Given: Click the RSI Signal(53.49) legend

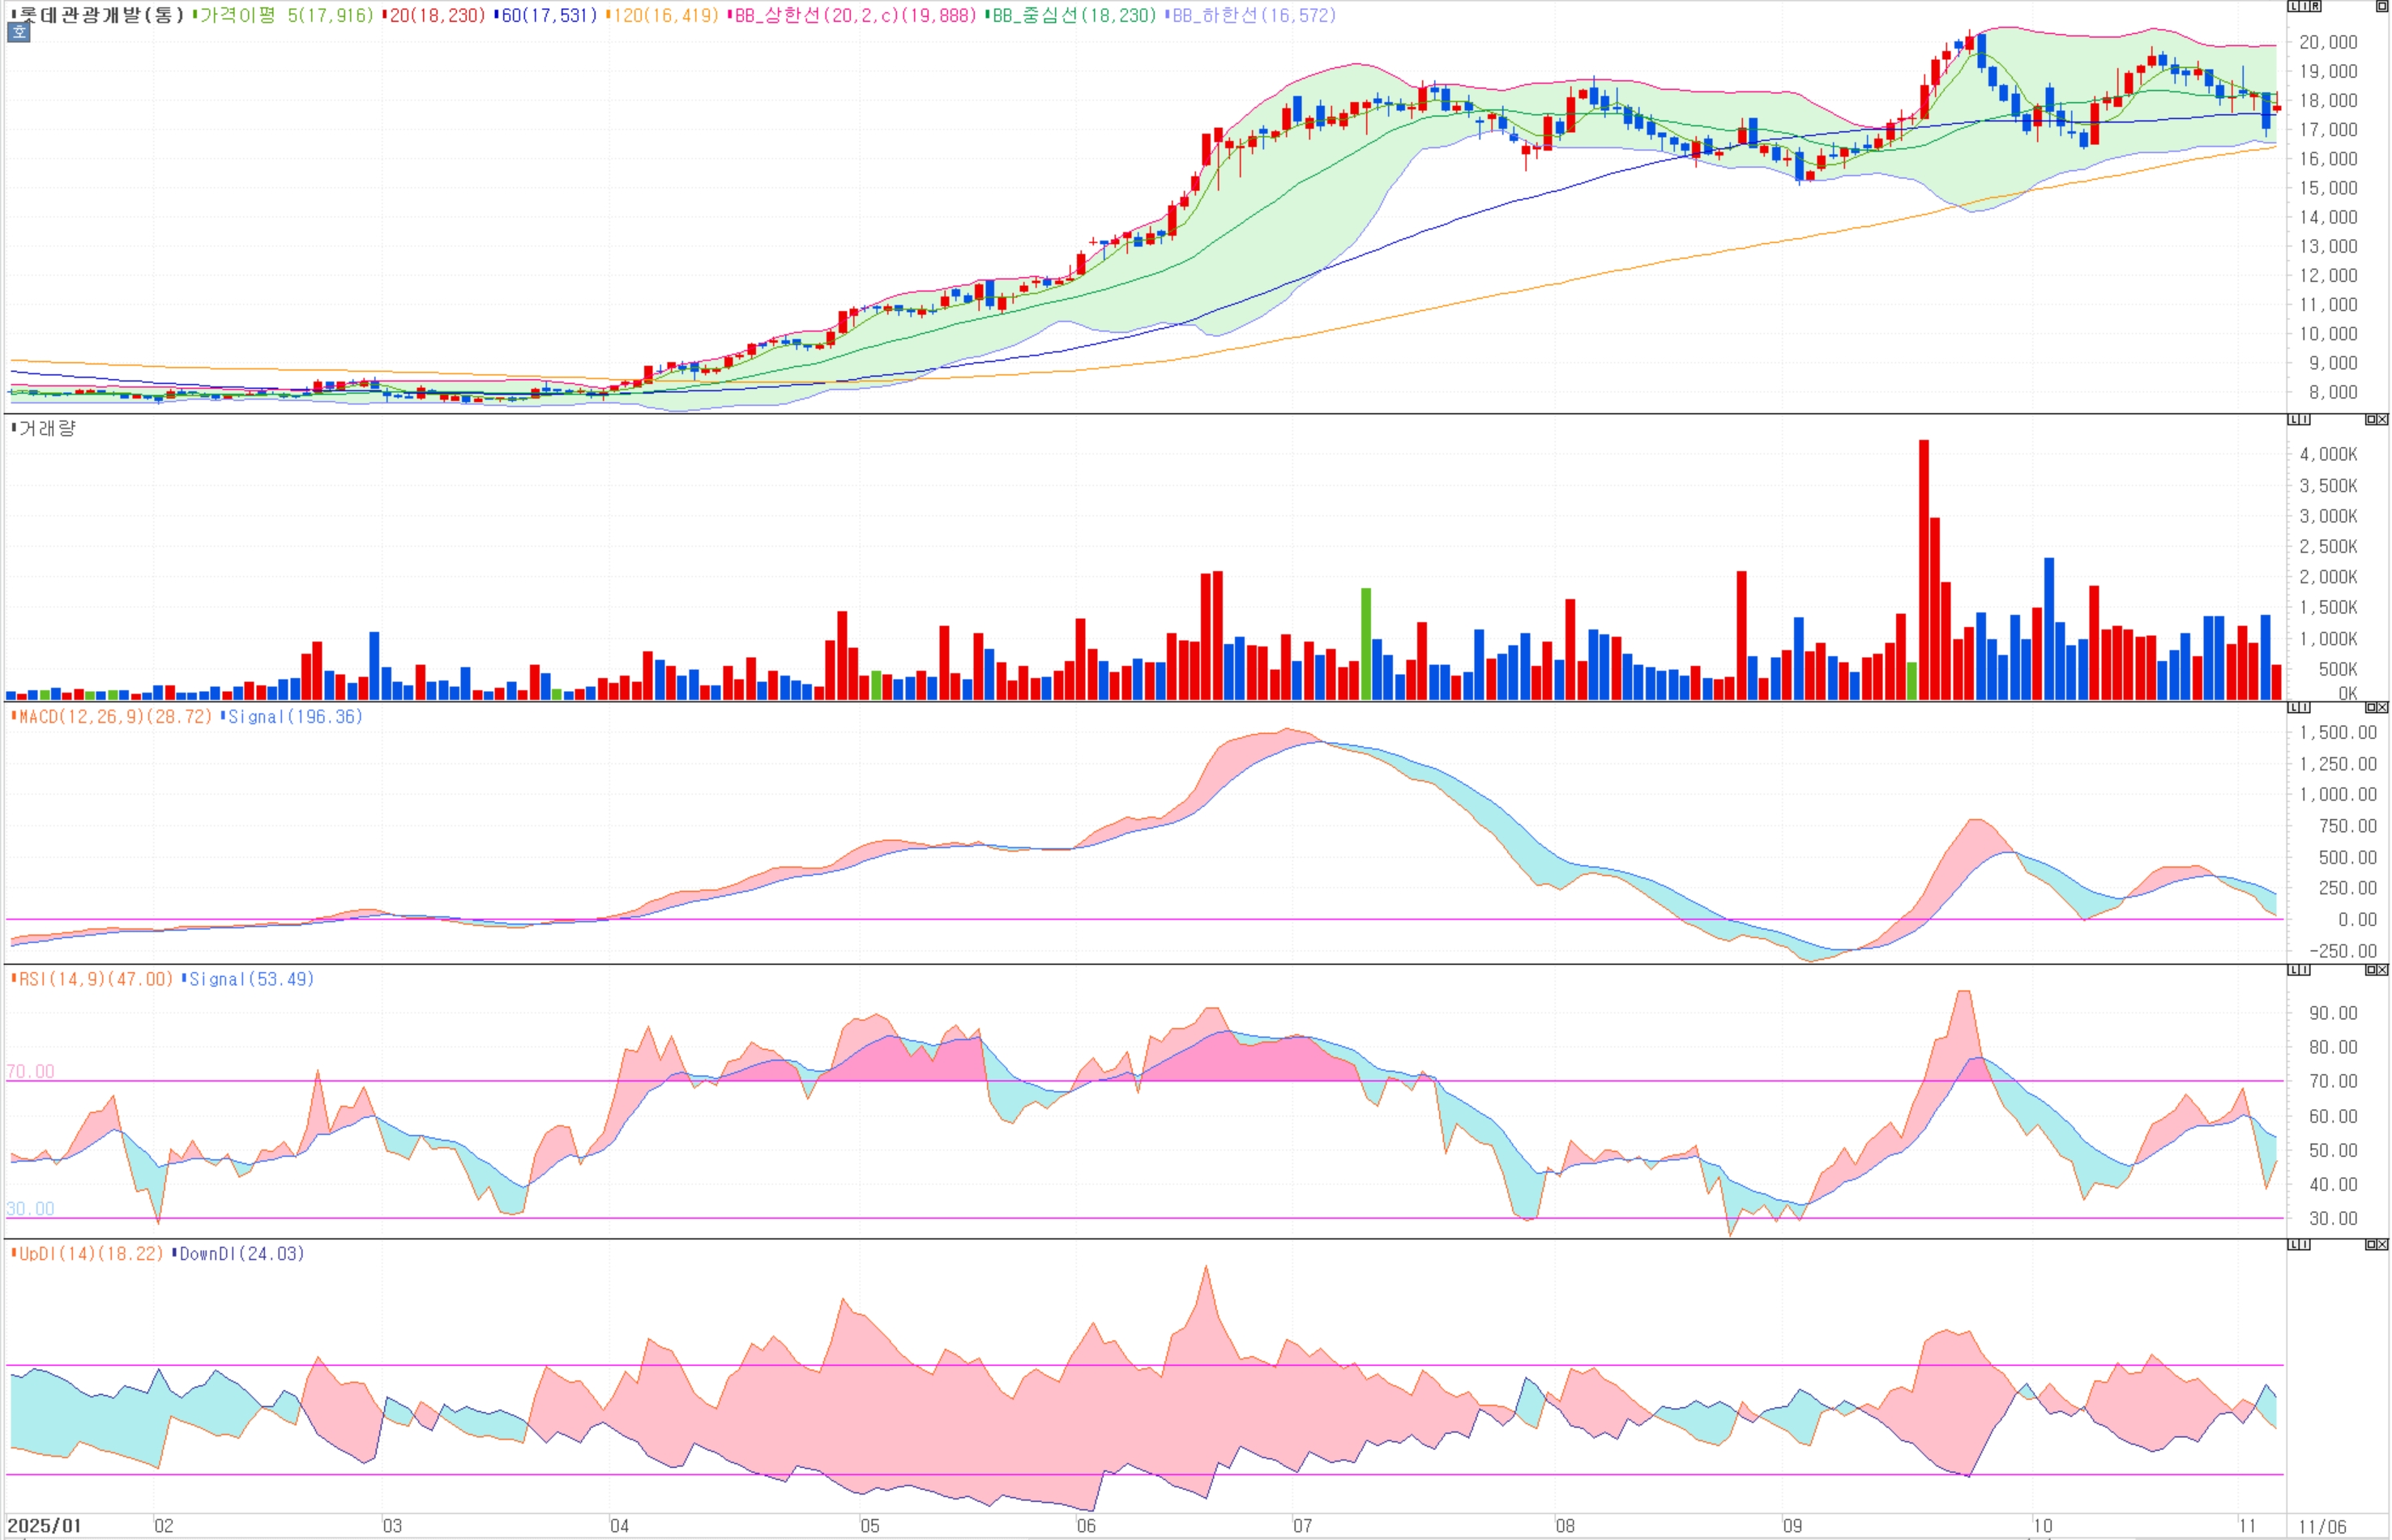Looking at the screenshot, I should [x=250, y=979].
